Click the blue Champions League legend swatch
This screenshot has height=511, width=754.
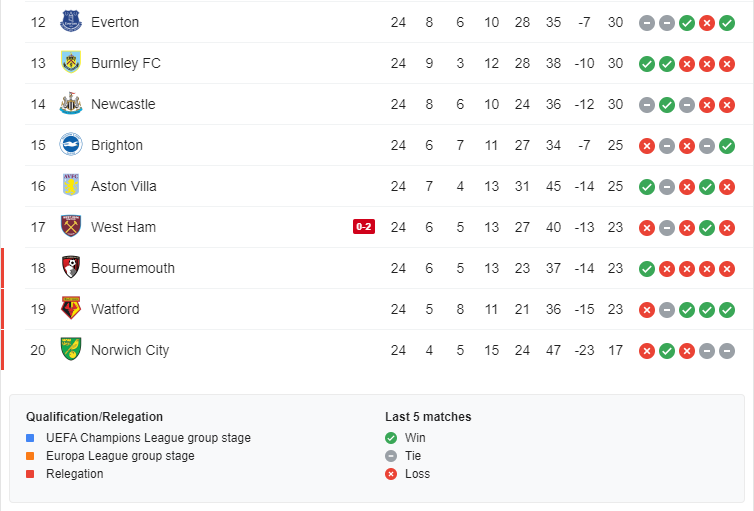coord(30,438)
